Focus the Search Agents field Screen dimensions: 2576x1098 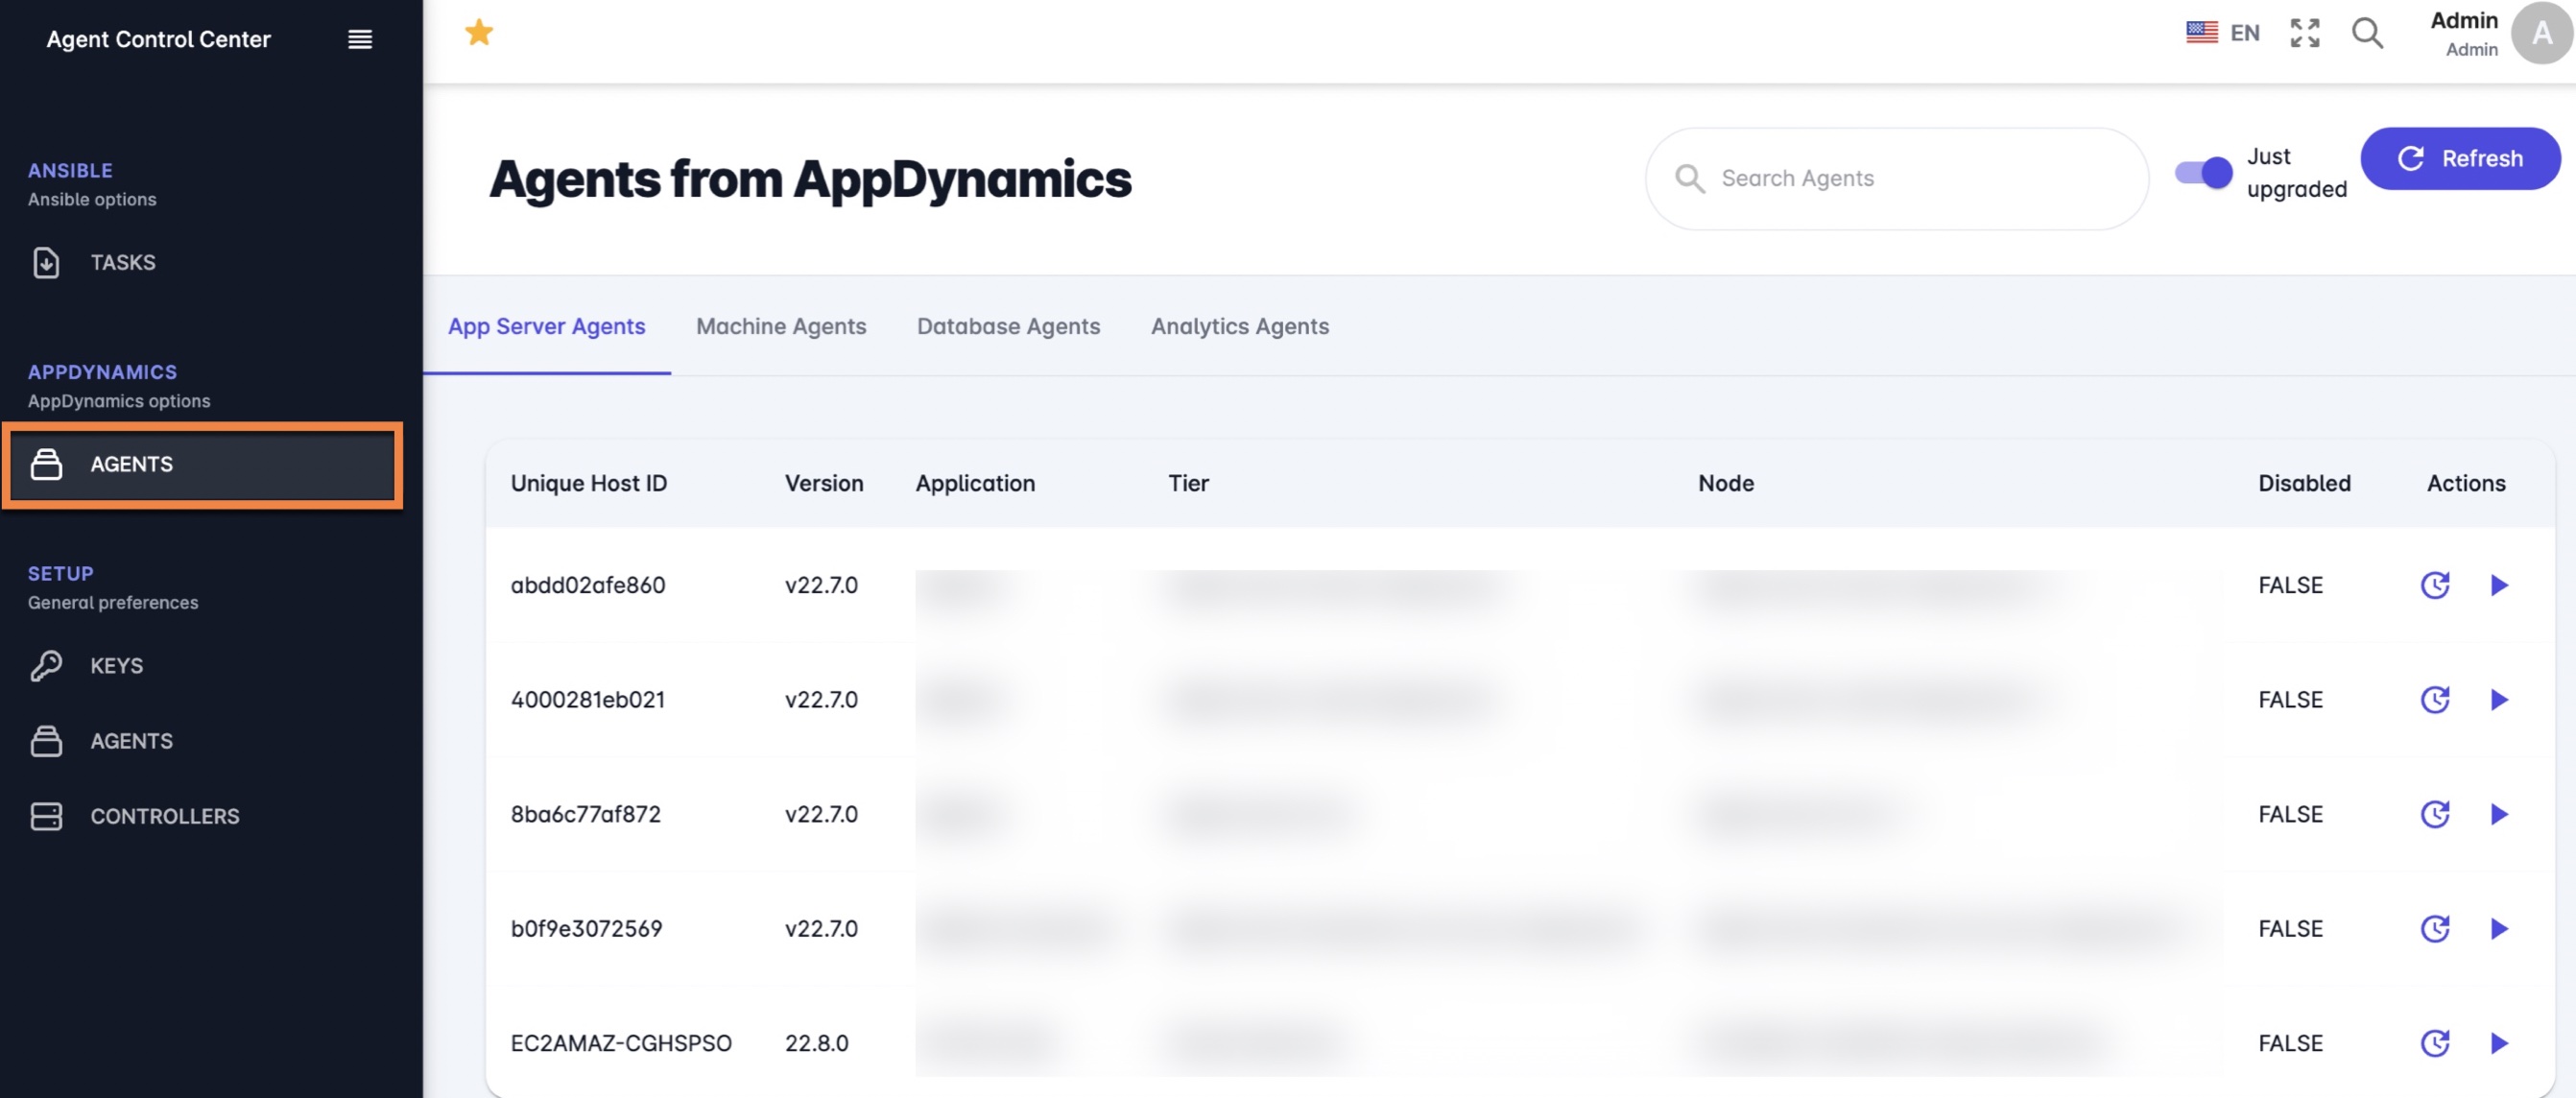1896,178
